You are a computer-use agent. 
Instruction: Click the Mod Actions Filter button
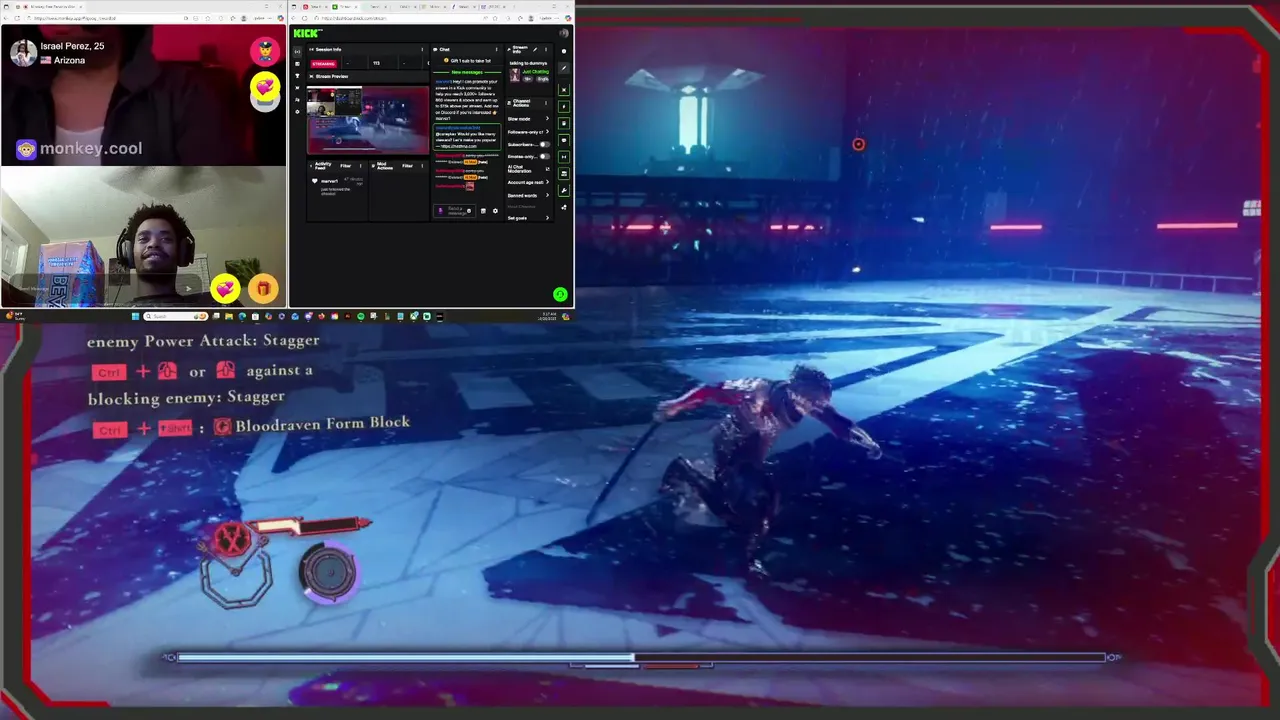coord(407,166)
